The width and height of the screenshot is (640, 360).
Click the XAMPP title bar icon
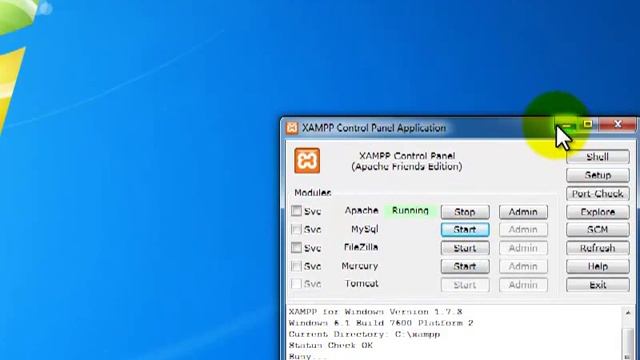[292, 128]
